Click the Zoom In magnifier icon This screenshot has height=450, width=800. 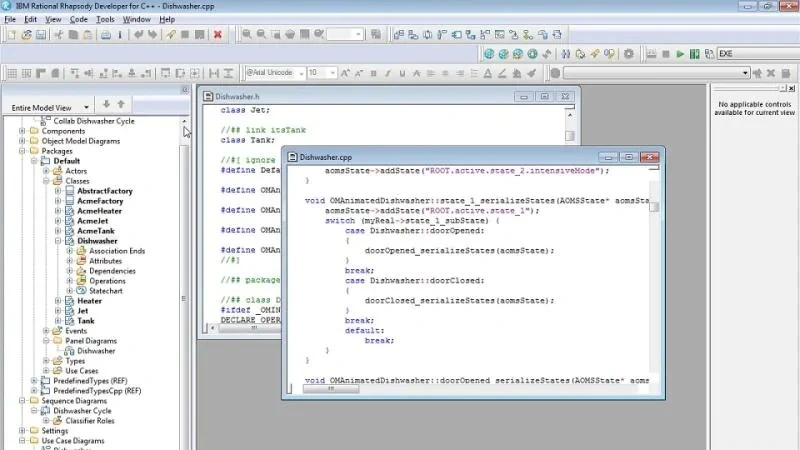coord(246,34)
